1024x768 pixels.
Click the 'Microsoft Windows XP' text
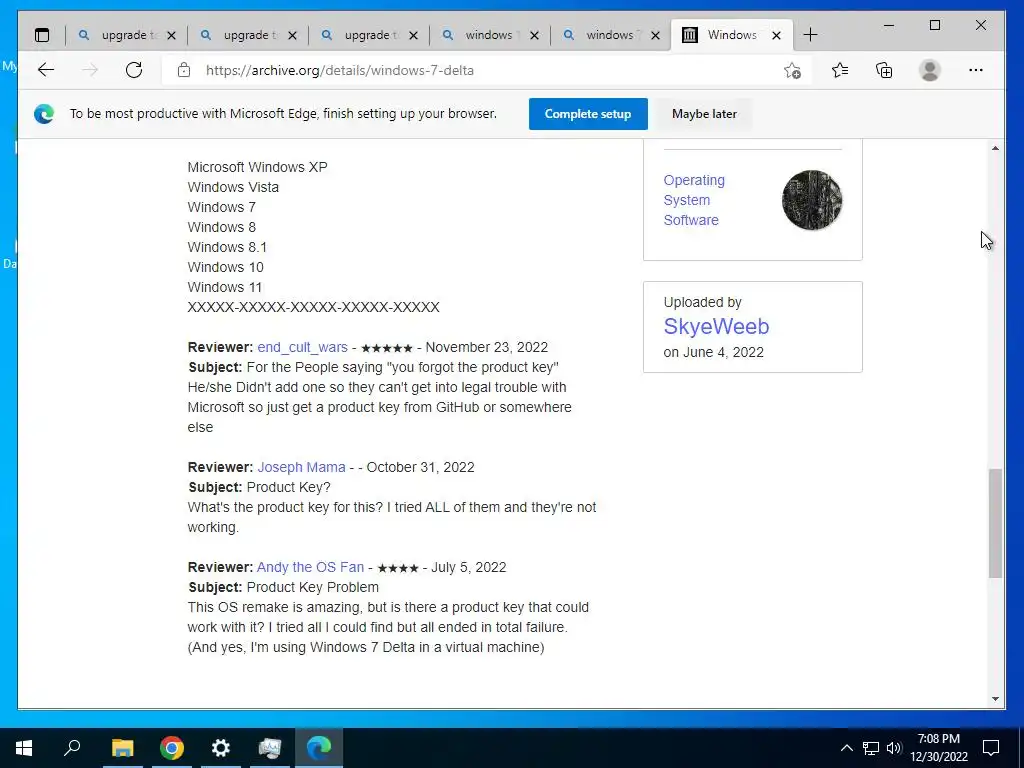(257, 167)
